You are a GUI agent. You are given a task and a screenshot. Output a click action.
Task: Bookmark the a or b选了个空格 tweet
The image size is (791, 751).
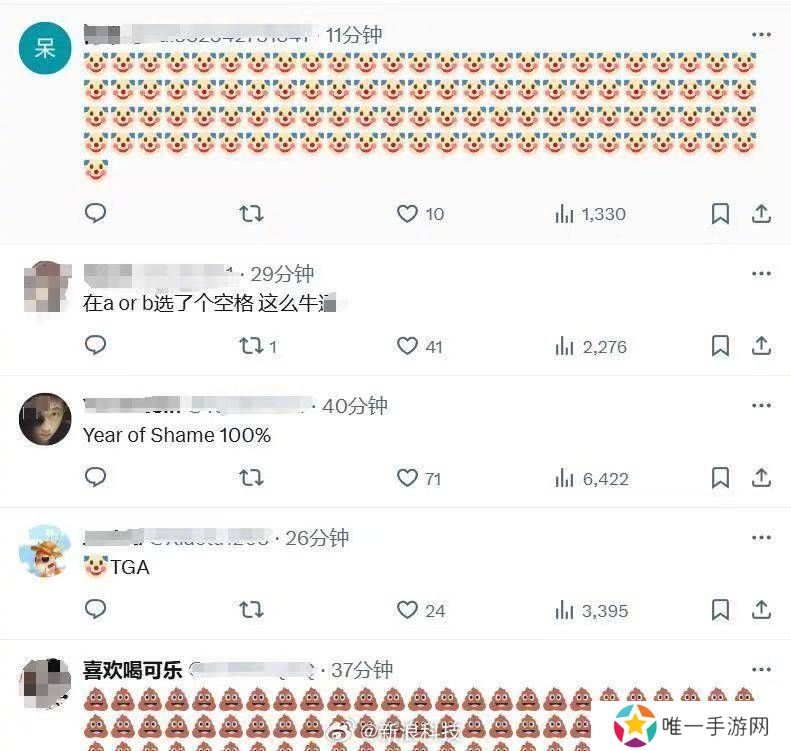click(x=720, y=346)
